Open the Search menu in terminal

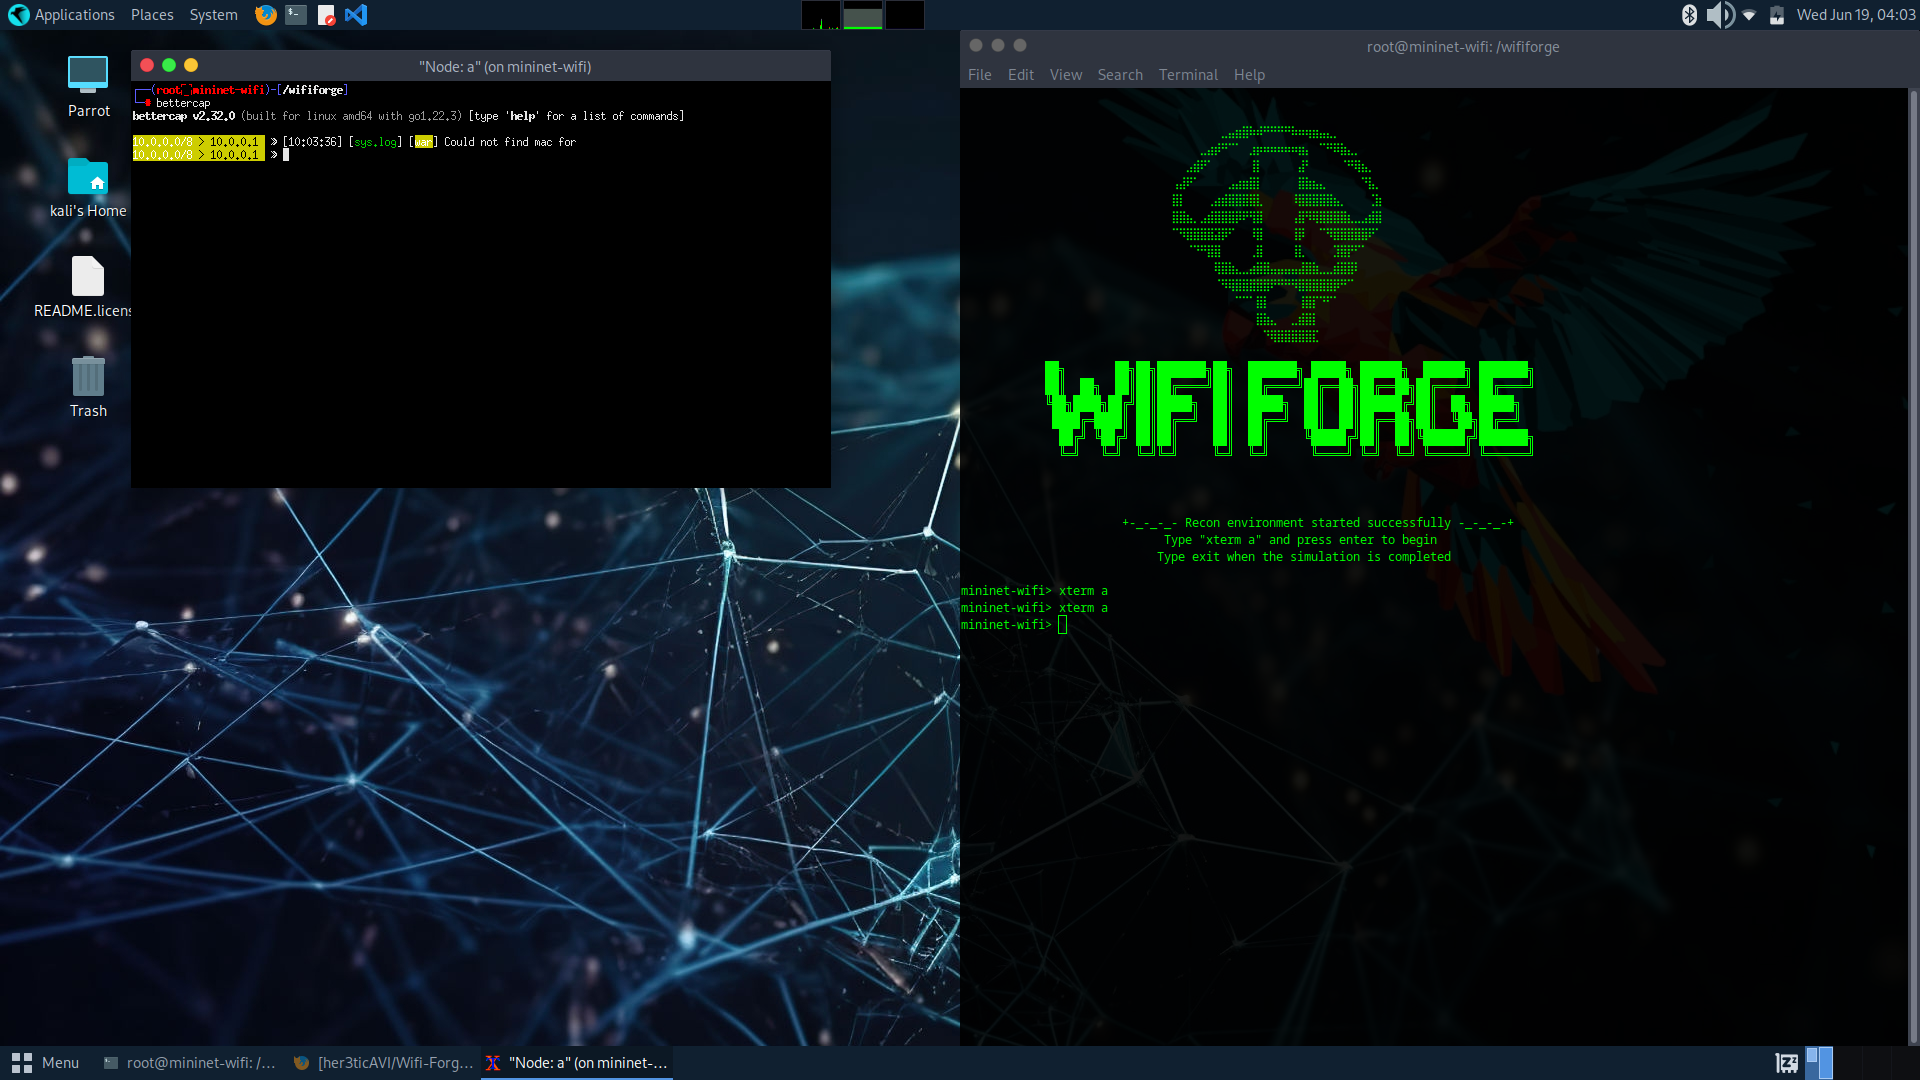pos(1119,75)
